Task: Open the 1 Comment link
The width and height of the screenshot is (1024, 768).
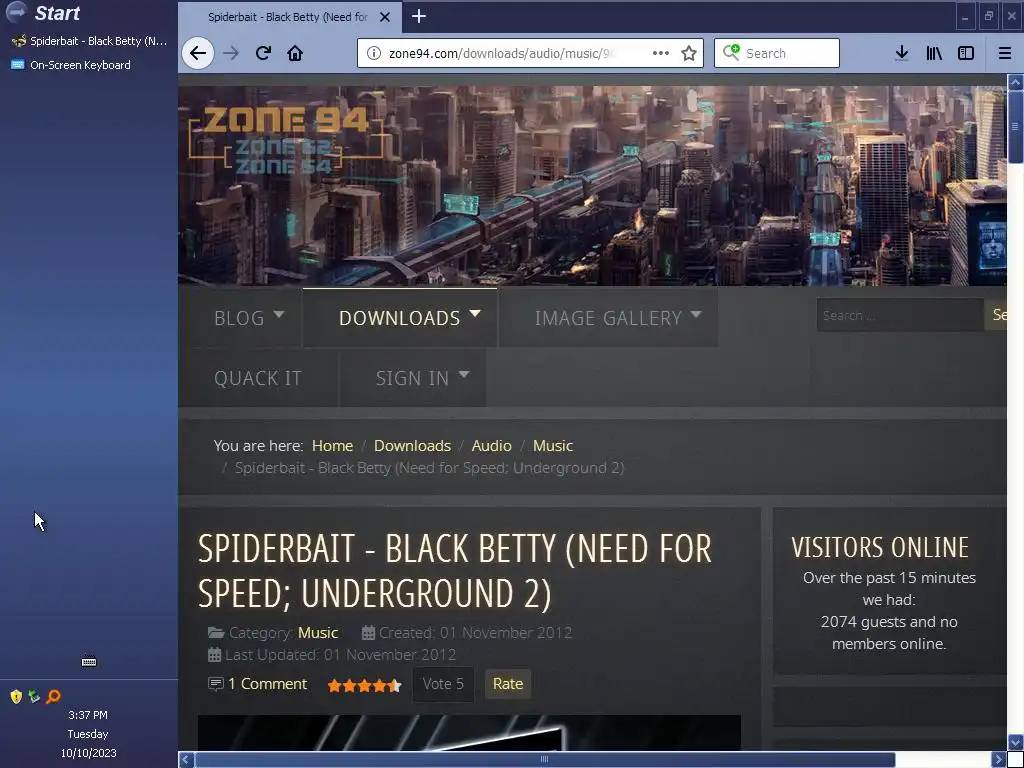Action: point(267,684)
